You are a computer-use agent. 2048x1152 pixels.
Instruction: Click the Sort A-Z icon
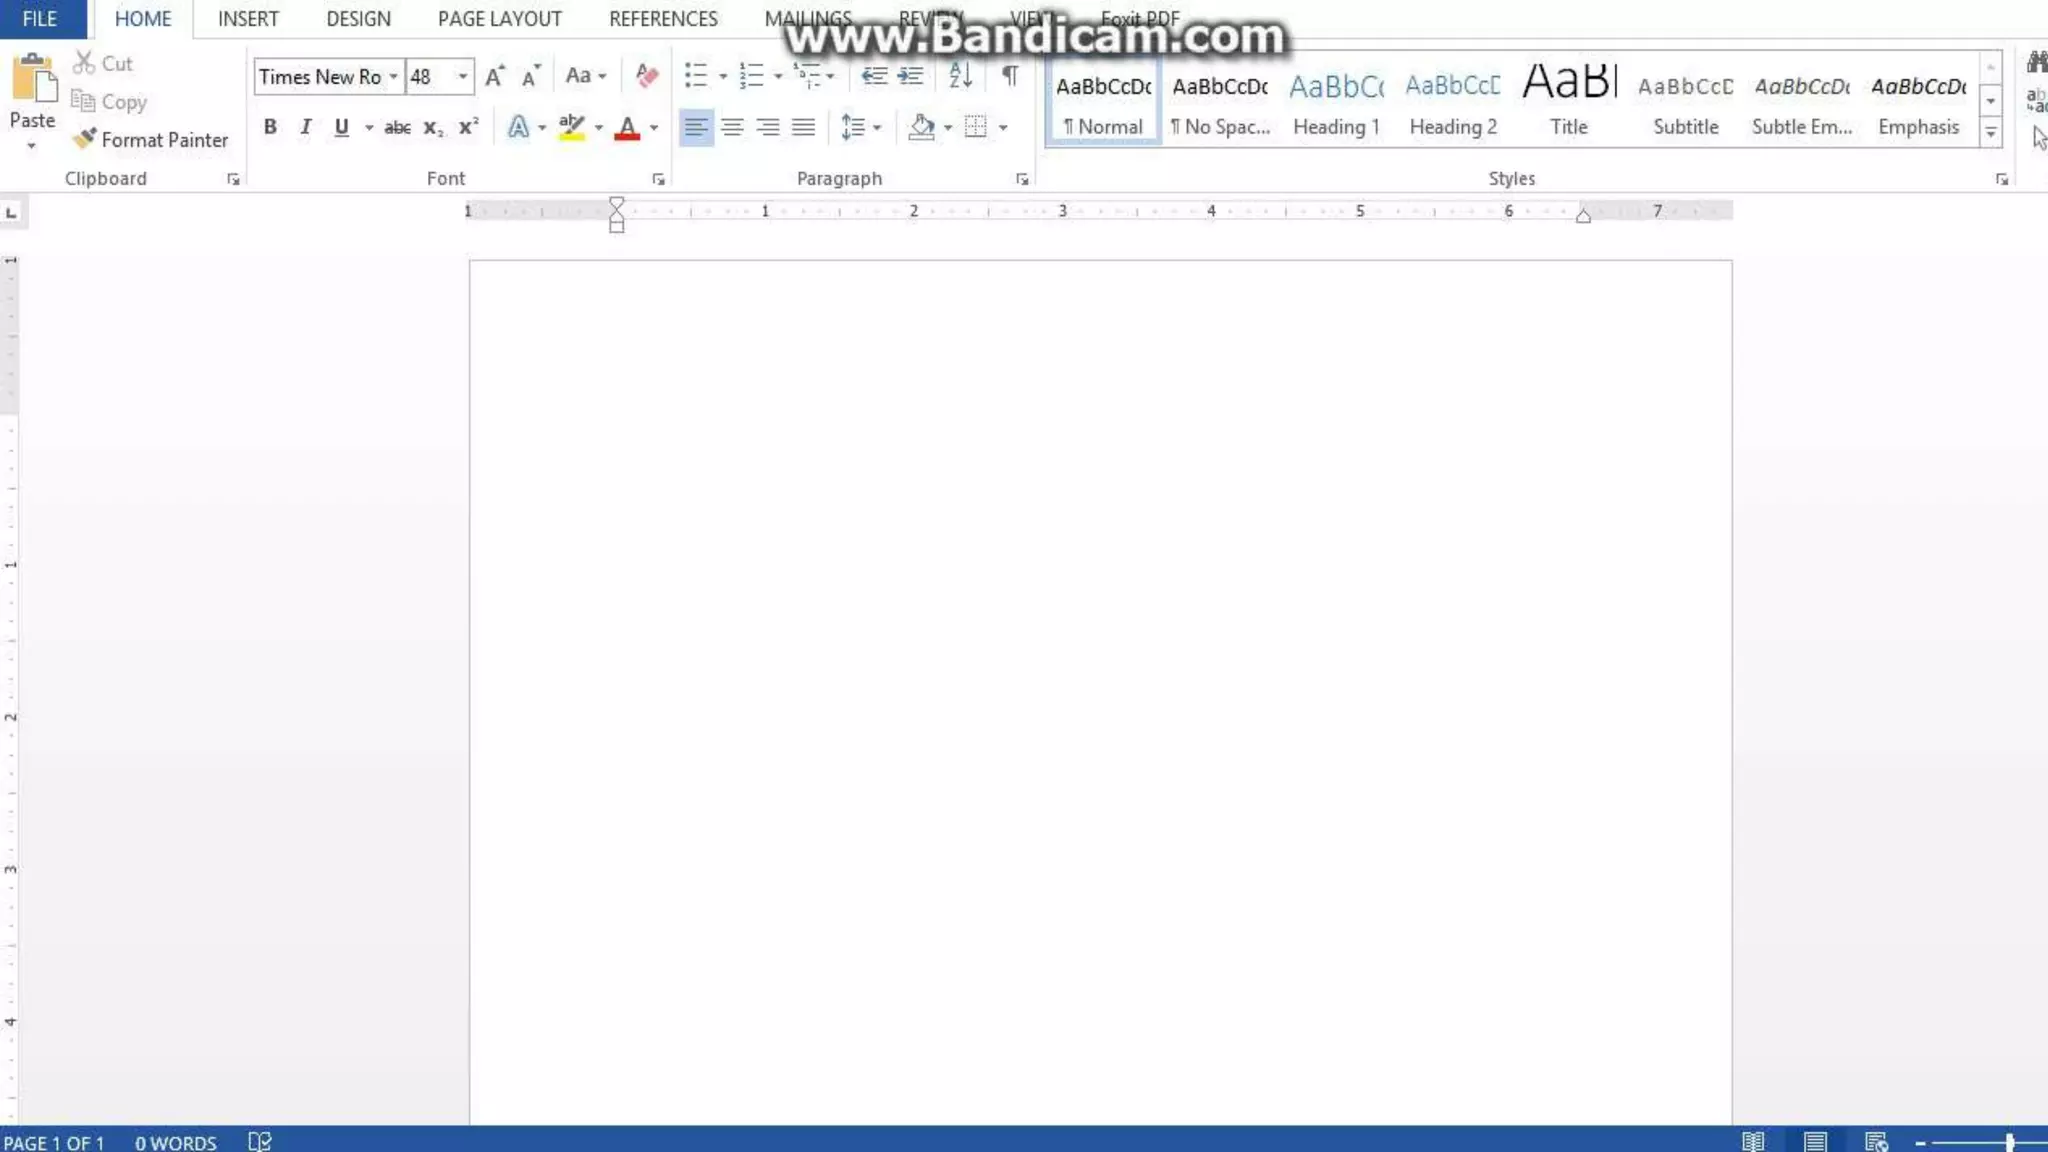pos(960,76)
